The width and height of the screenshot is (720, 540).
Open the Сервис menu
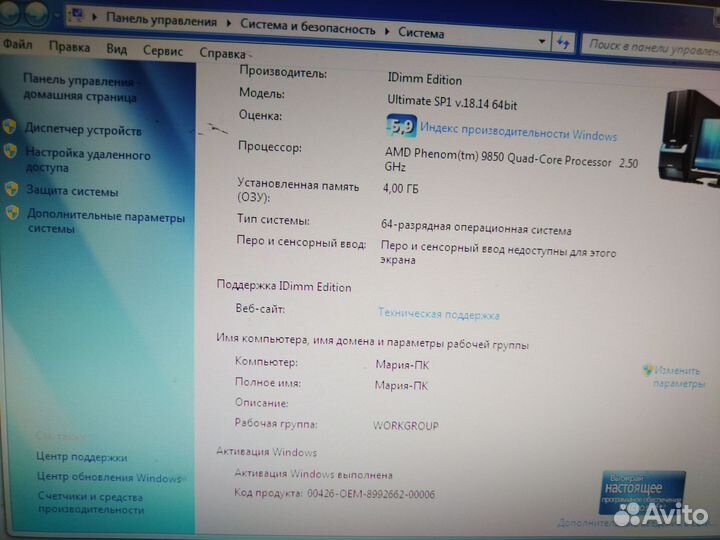tap(162, 50)
